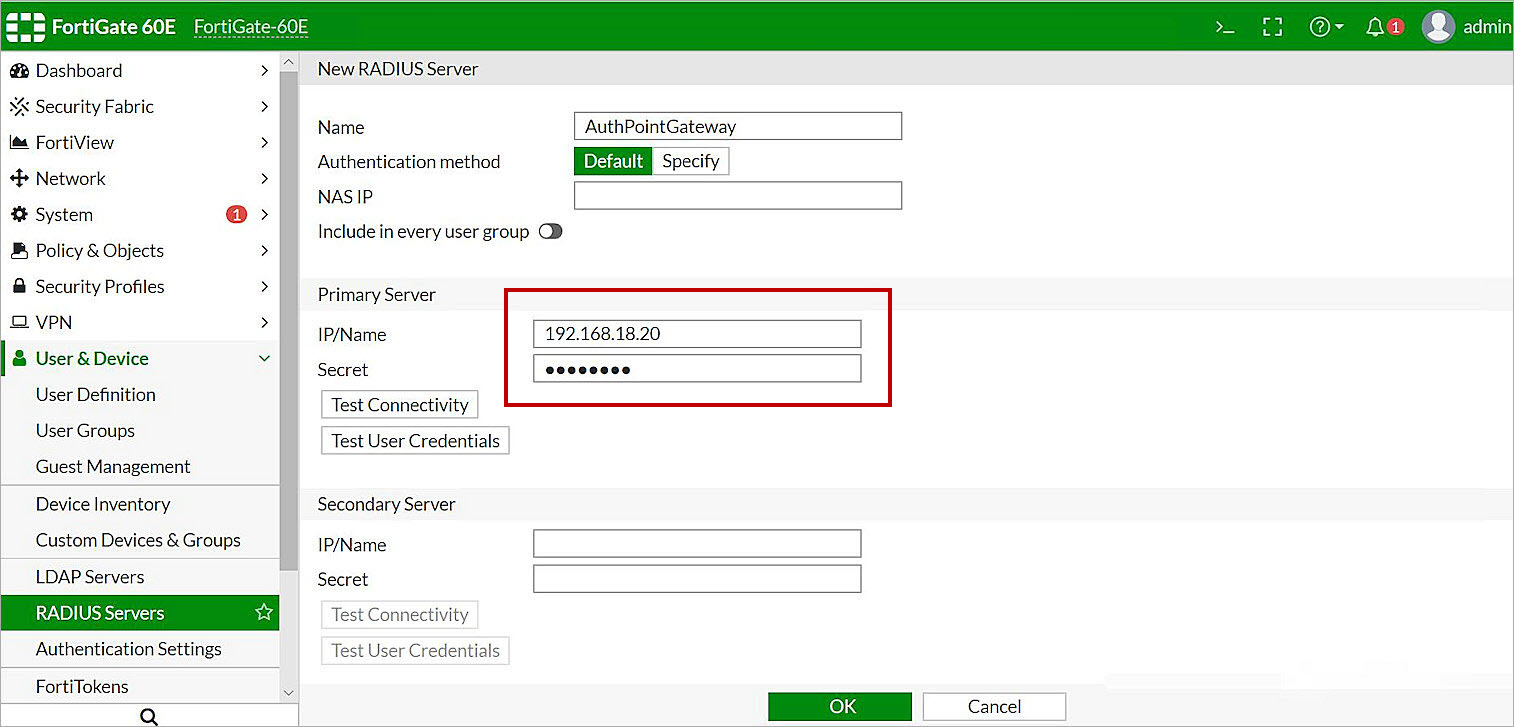Open the CLI console
Screen dimensions: 1514x727
click(x=1224, y=27)
